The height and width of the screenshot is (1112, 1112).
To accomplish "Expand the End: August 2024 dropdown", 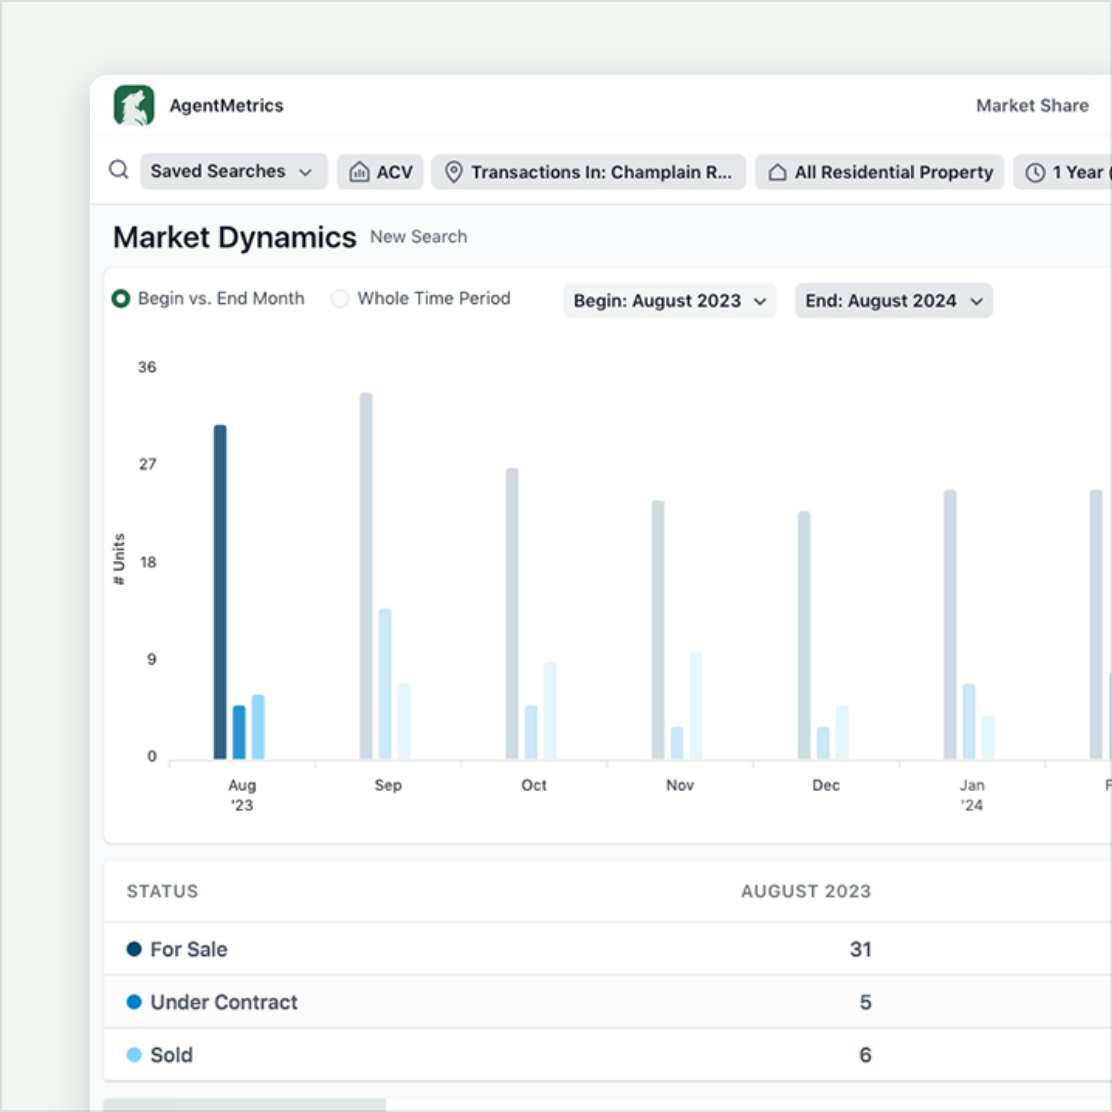I will tap(893, 301).
